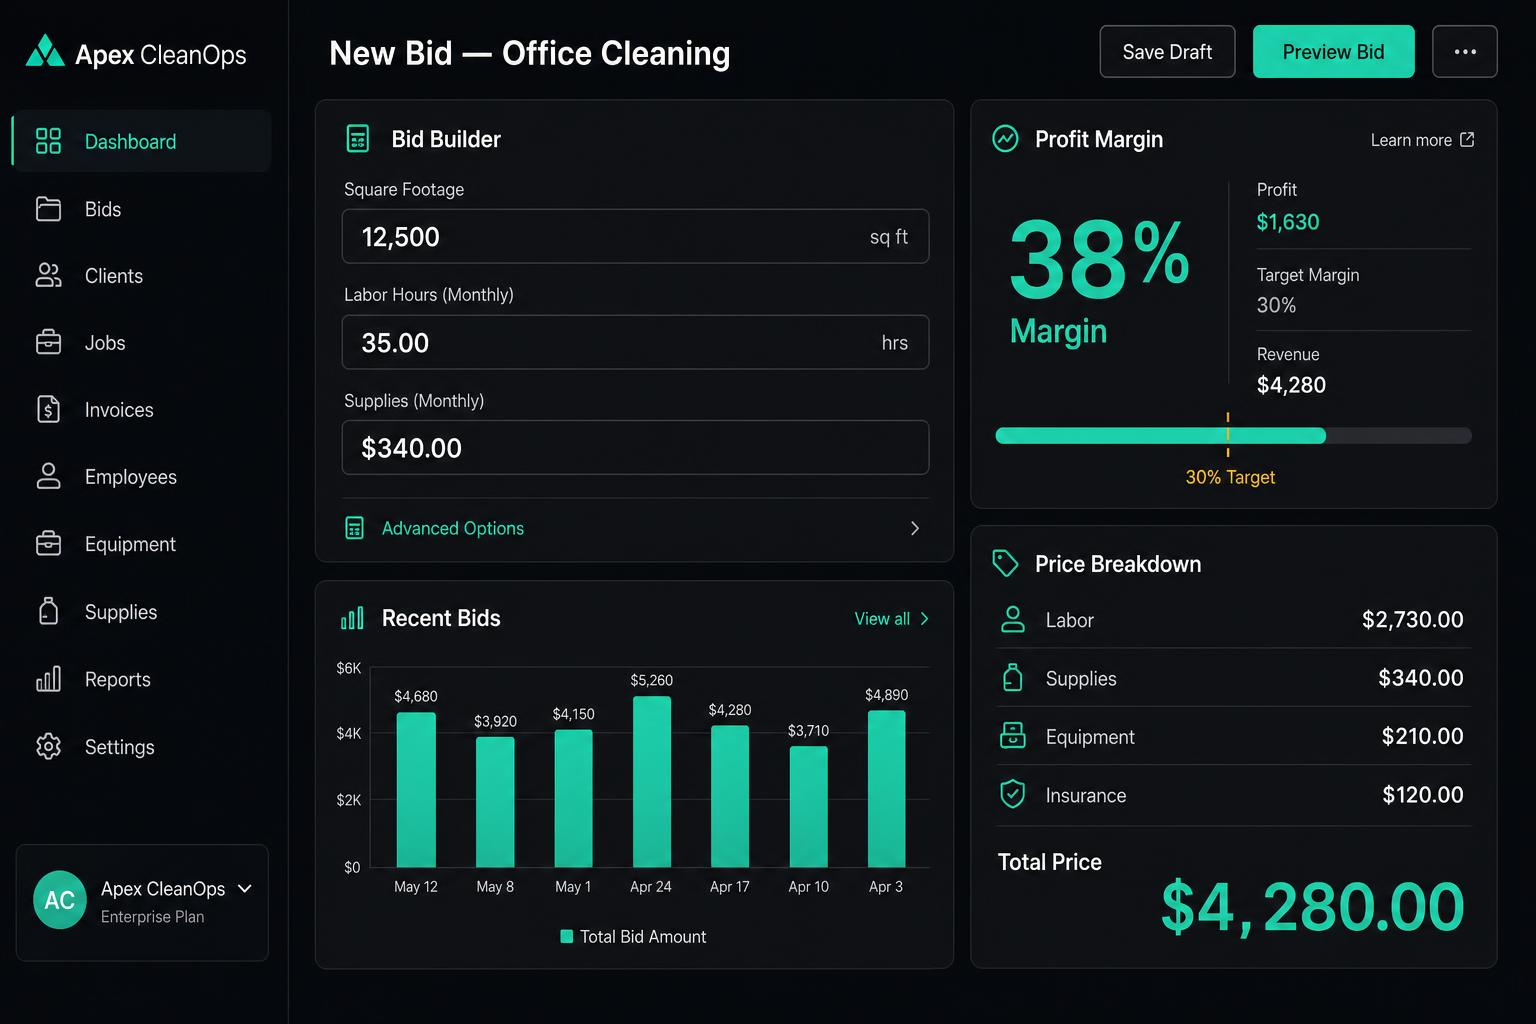Select Employees in sidebar

click(x=141, y=476)
